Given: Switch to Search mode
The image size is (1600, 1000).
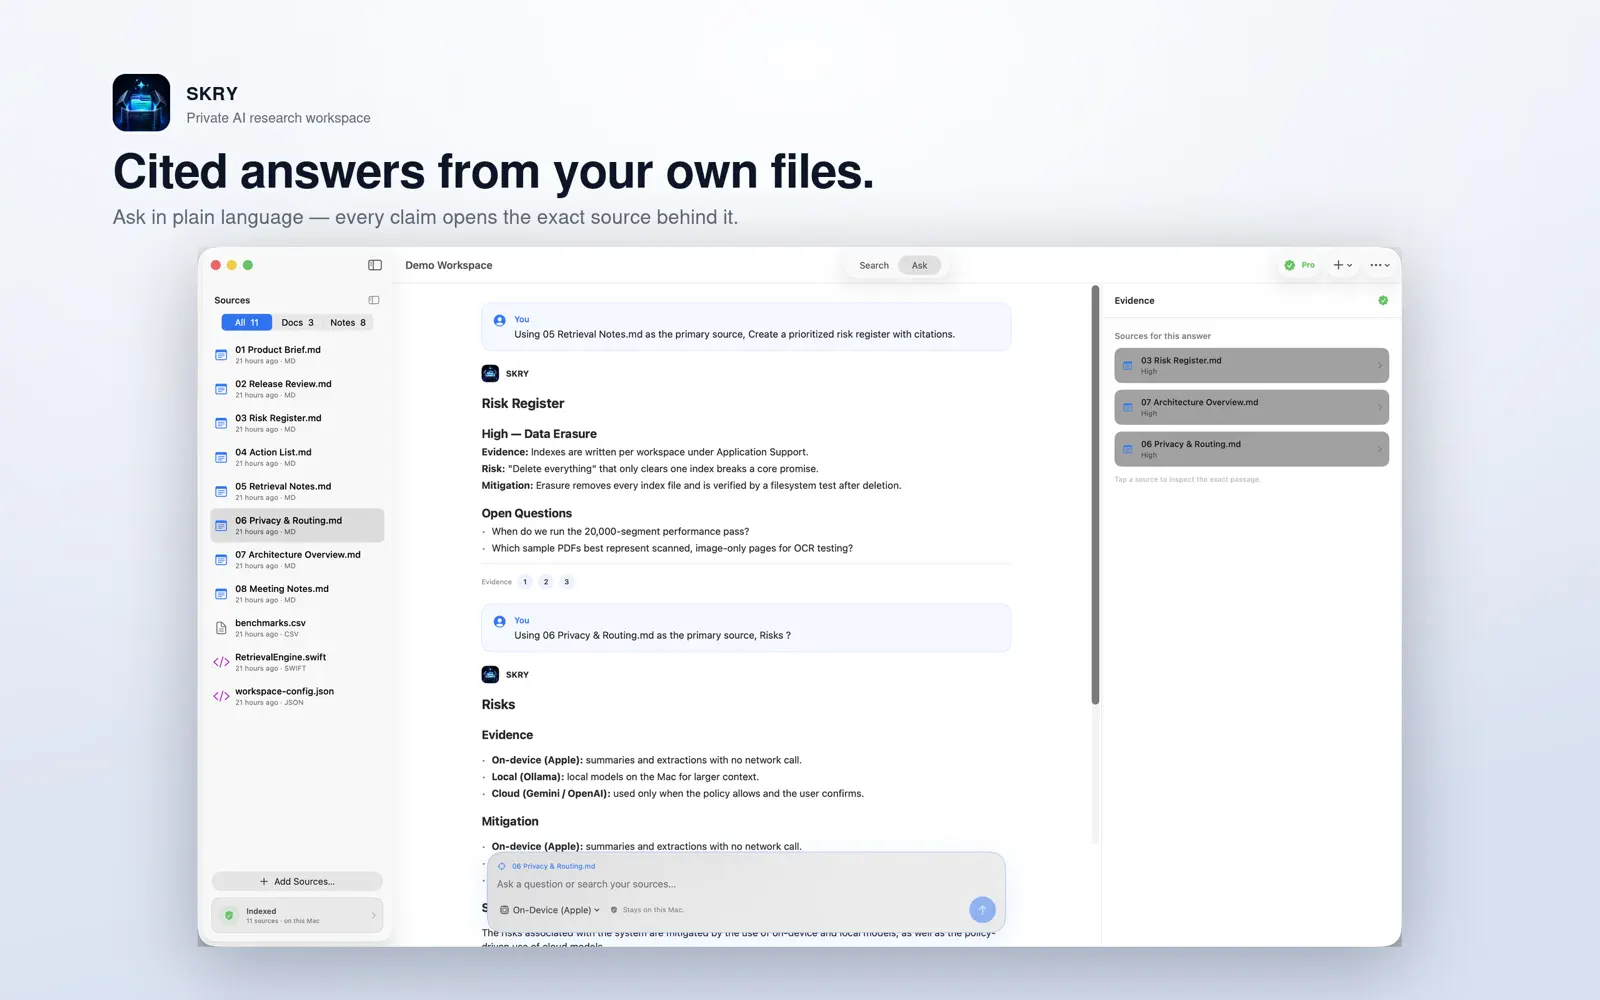Looking at the screenshot, I should [x=874, y=265].
